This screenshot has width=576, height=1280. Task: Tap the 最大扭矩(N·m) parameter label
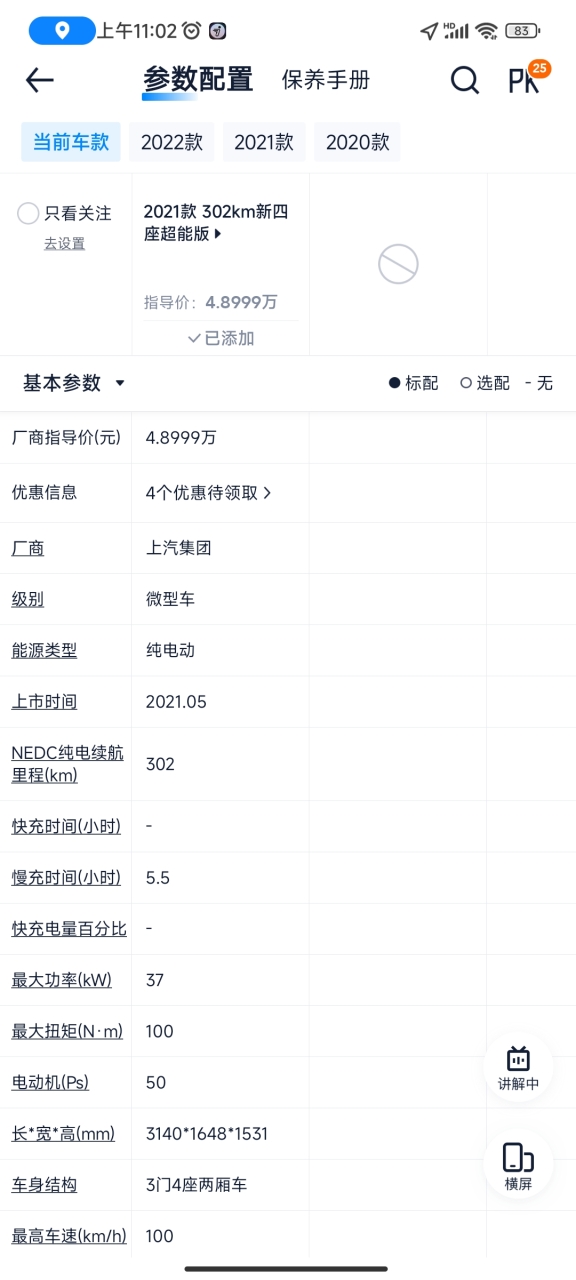pyautogui.click(x=67, y=1031)
